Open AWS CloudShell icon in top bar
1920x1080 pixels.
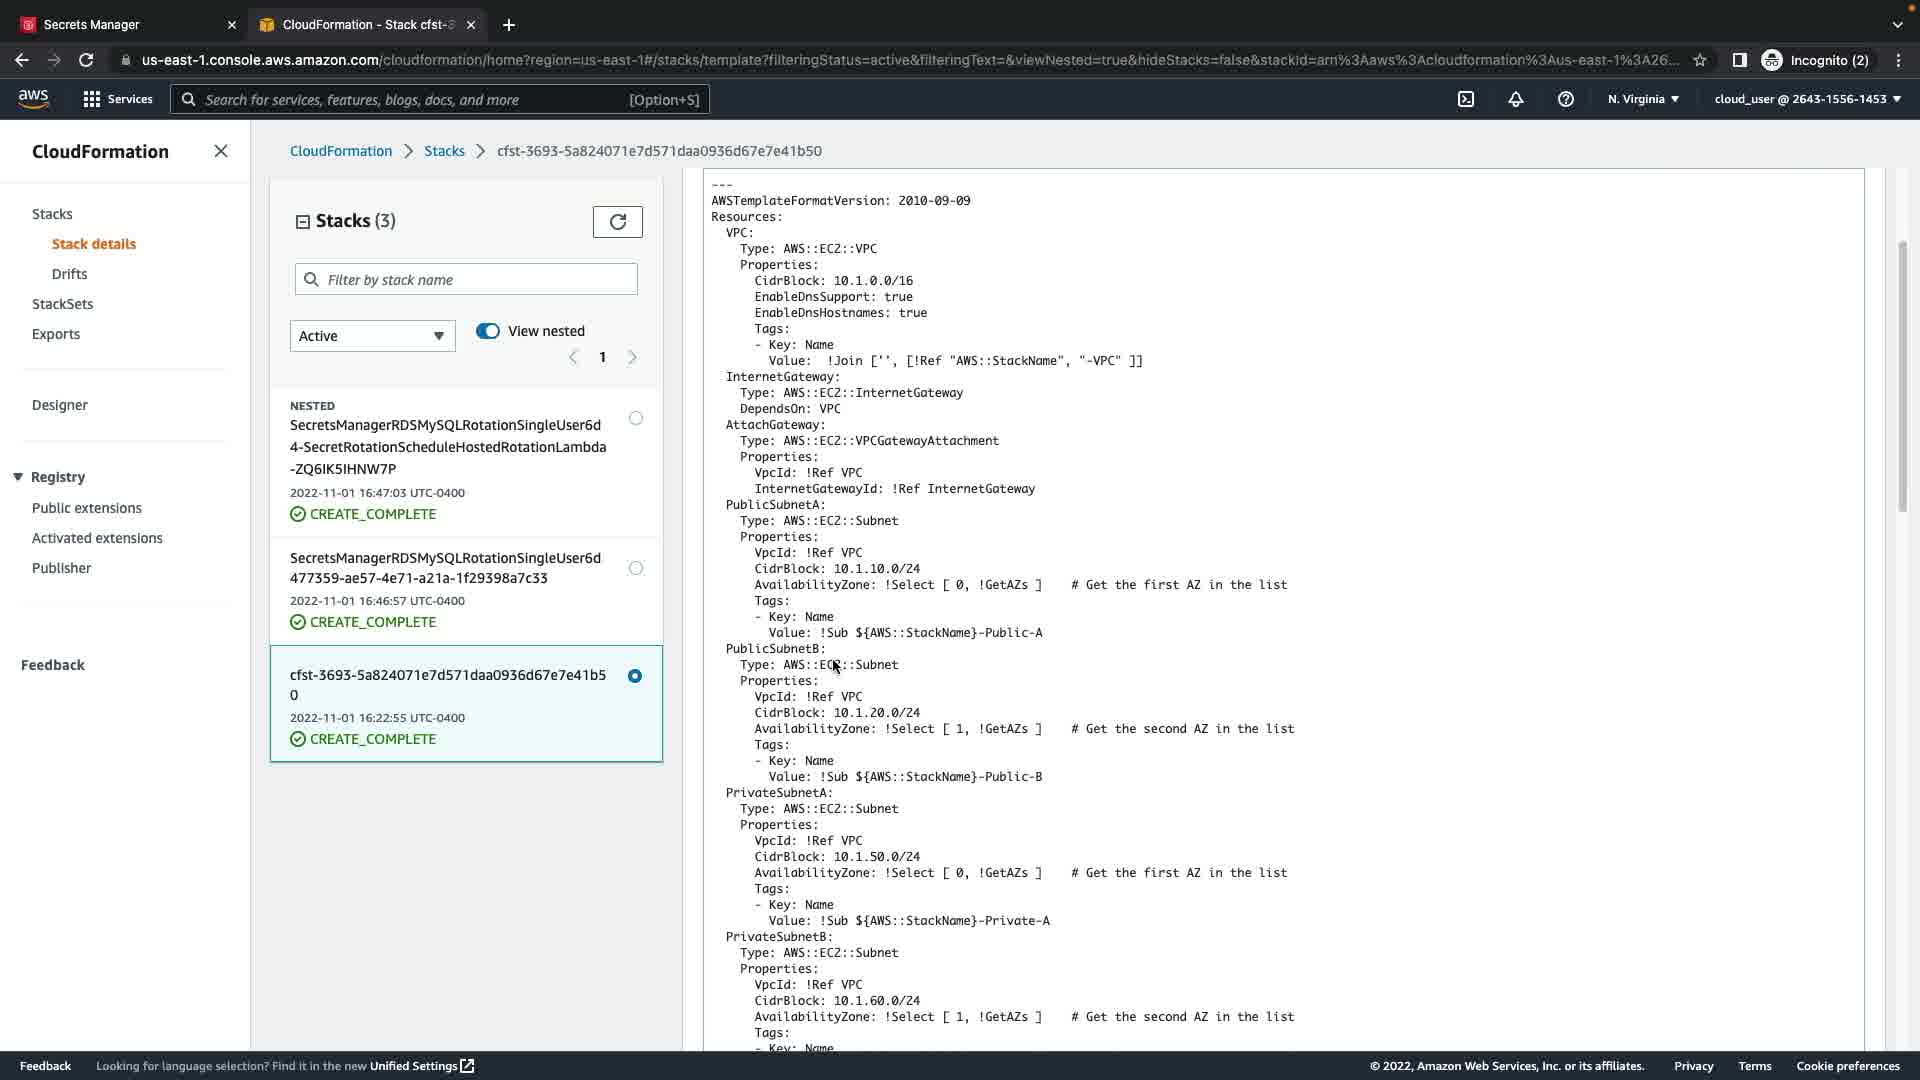(1466, 99)
